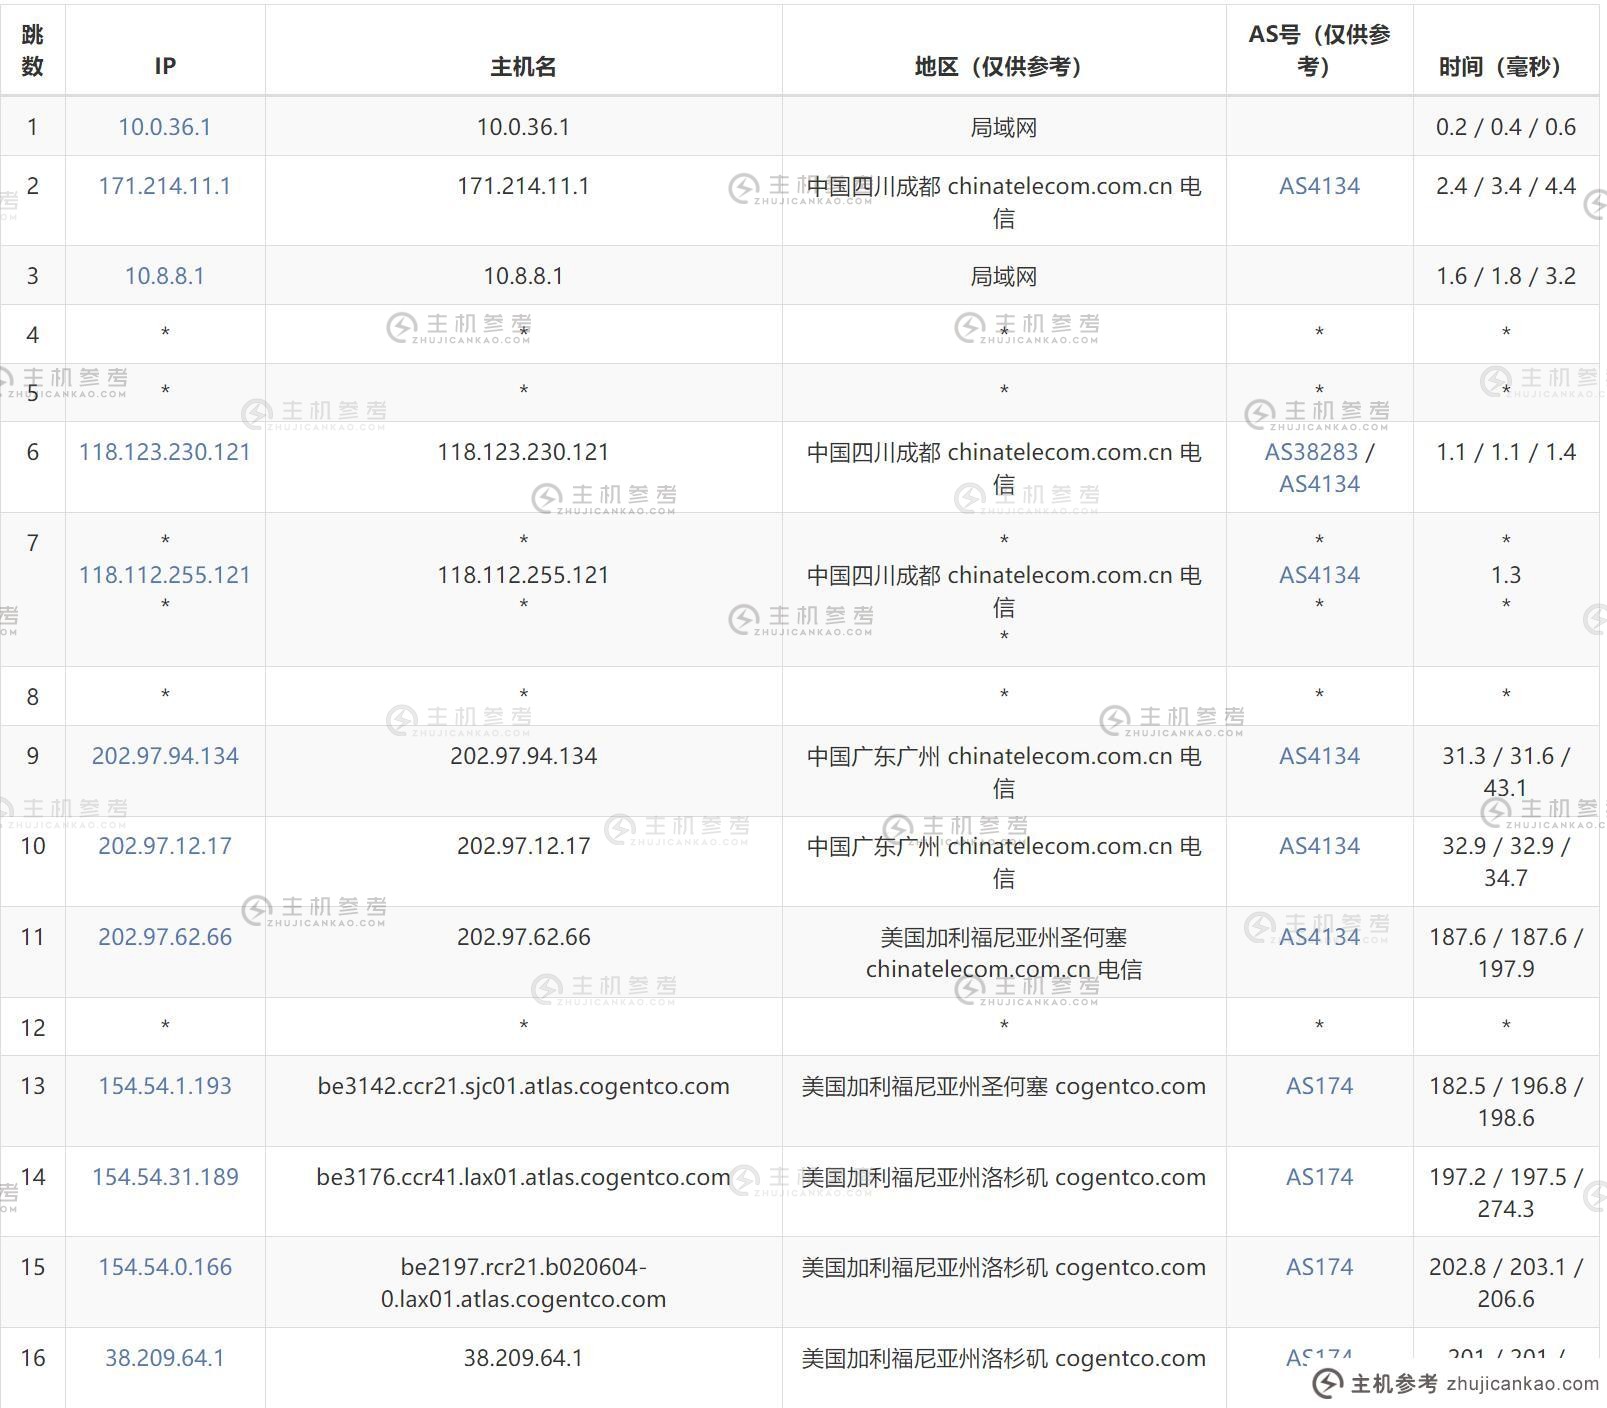
Task: Click time value 187.6 / 187.6 / 197.9
Action: click(x=1505, y=953)
